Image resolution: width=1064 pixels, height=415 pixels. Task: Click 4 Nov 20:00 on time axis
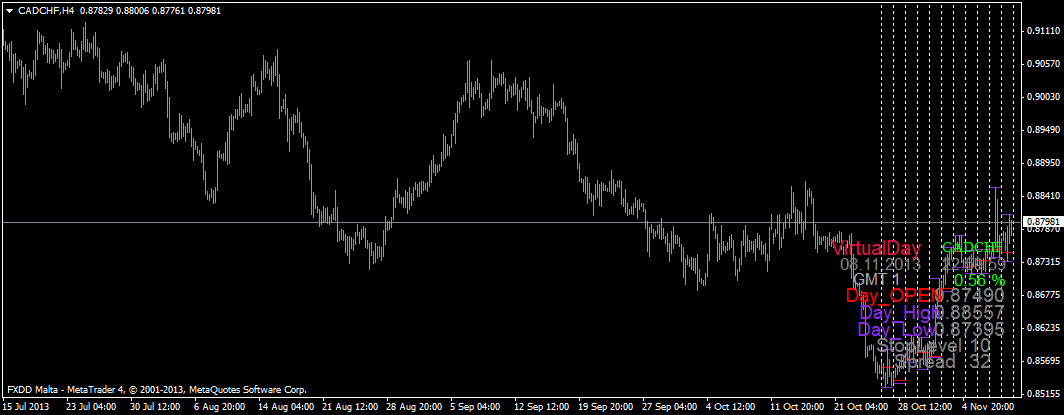point(988,407)
